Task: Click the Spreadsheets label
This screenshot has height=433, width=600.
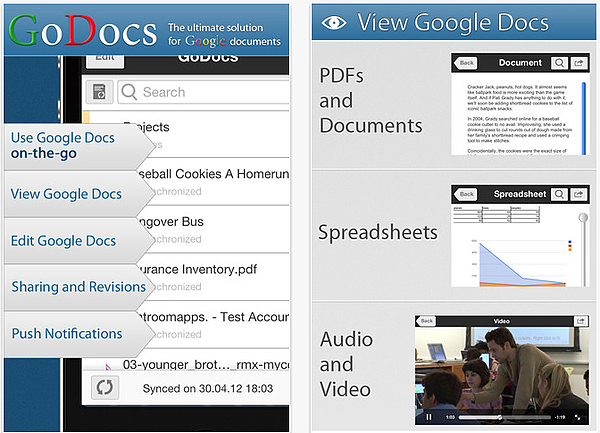Action: click(x=378, y=232)
